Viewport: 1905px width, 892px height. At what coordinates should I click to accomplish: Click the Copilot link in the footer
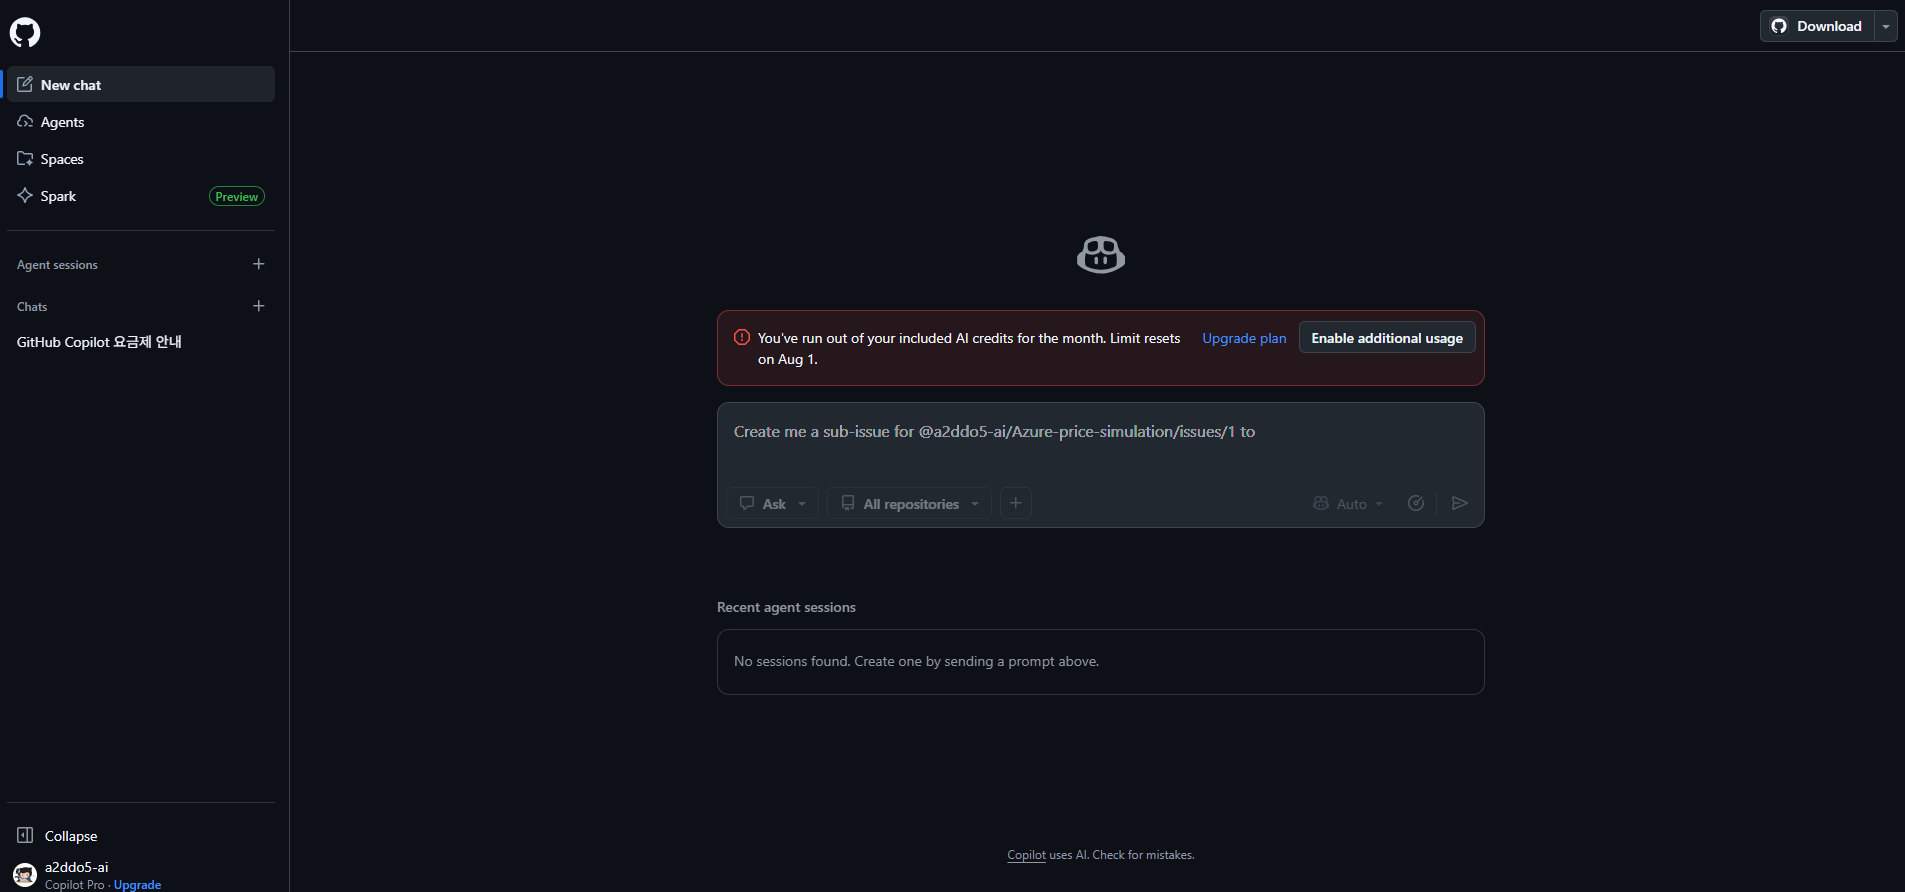[1026, 855]
